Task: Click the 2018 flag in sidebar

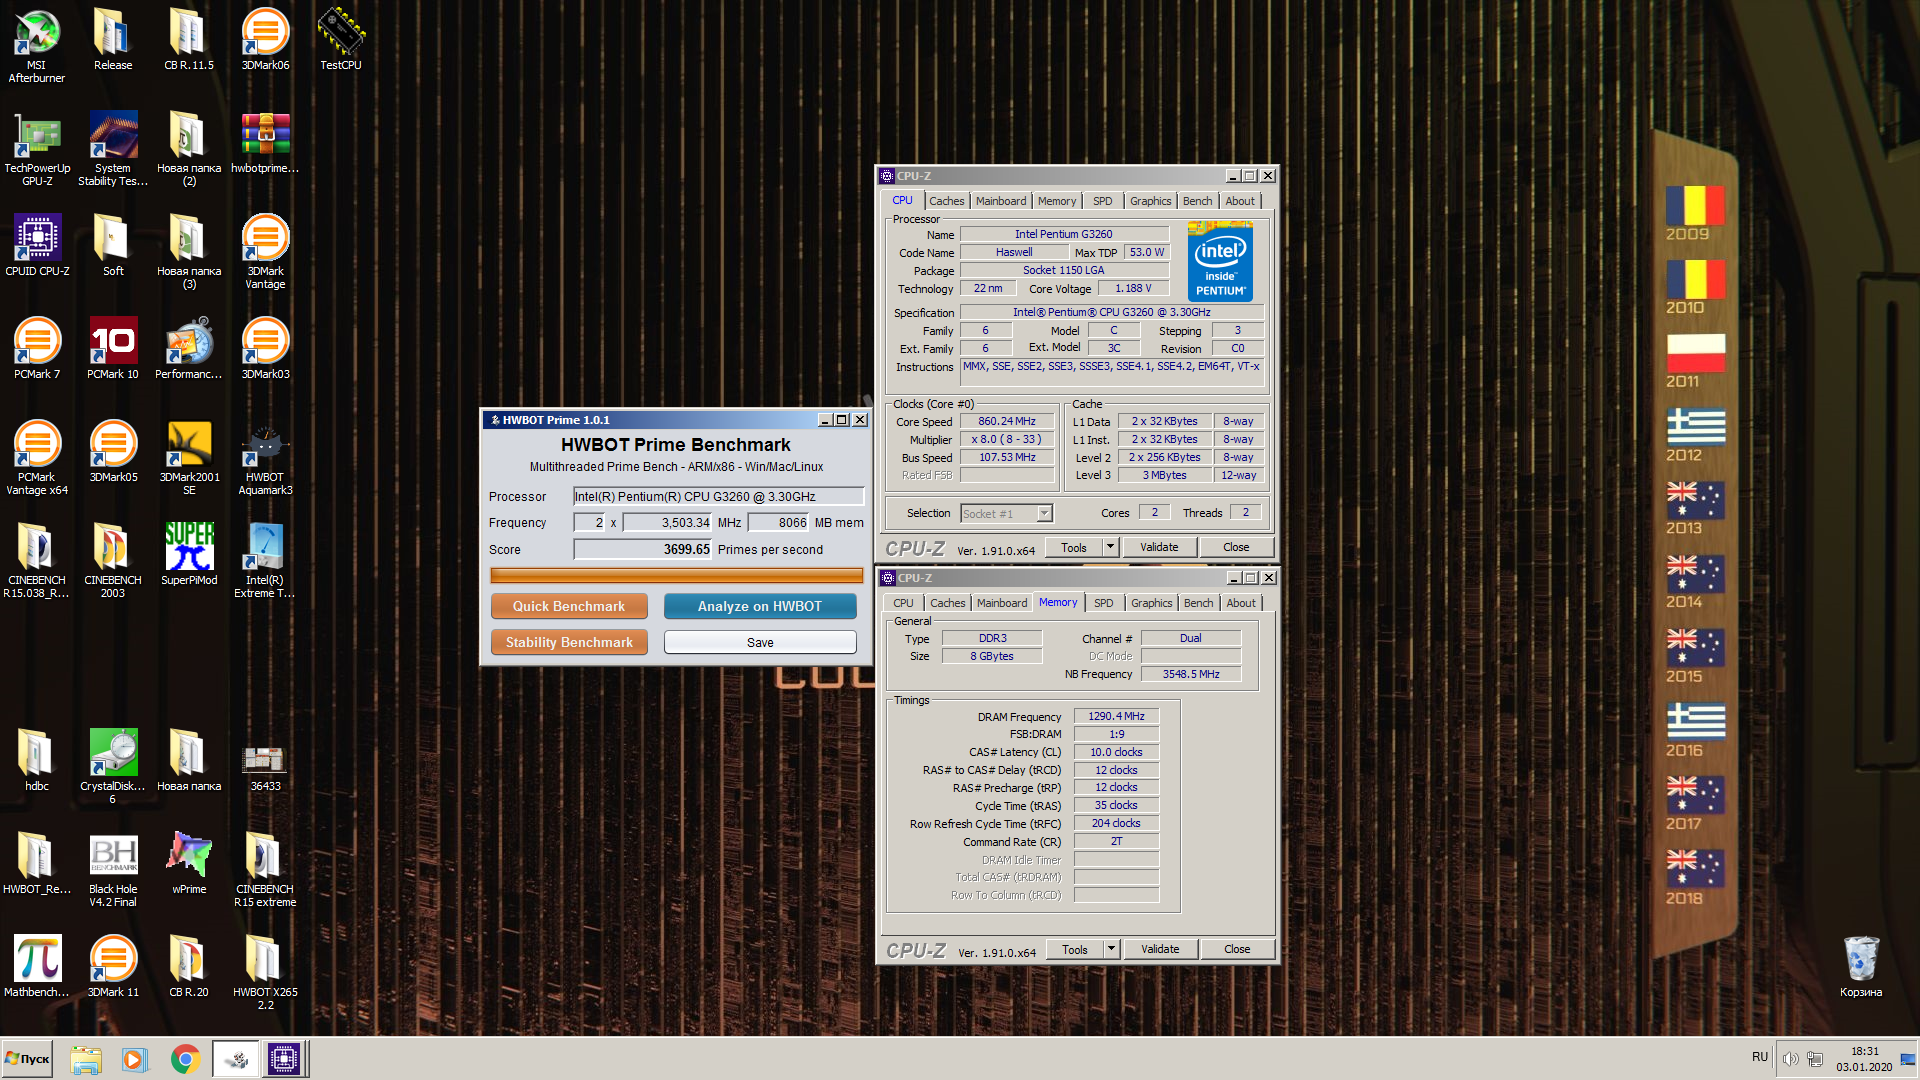Action: (1695, 870)
